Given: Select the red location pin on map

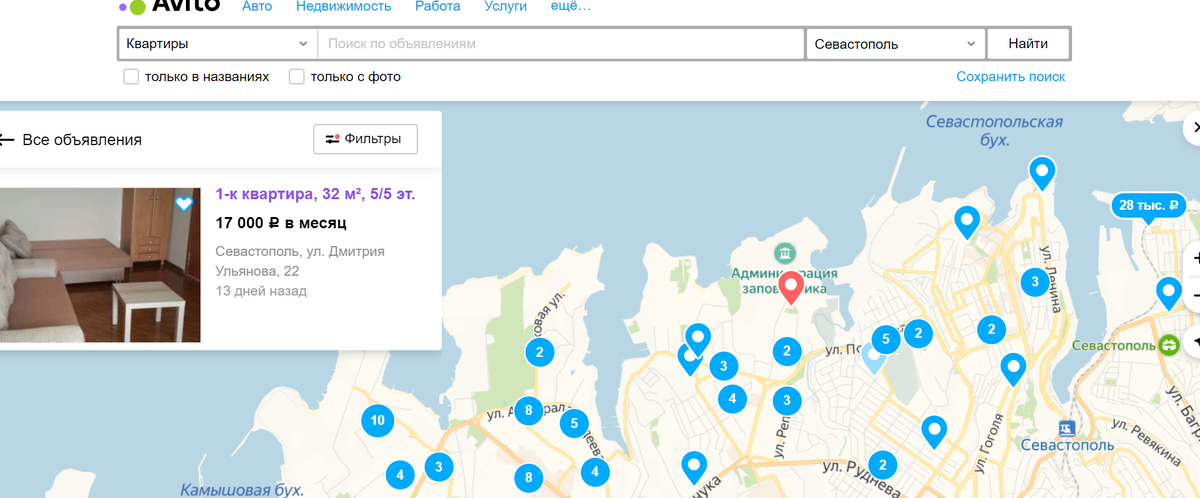Looking at the screenshot, I should (x=791, y=288).
